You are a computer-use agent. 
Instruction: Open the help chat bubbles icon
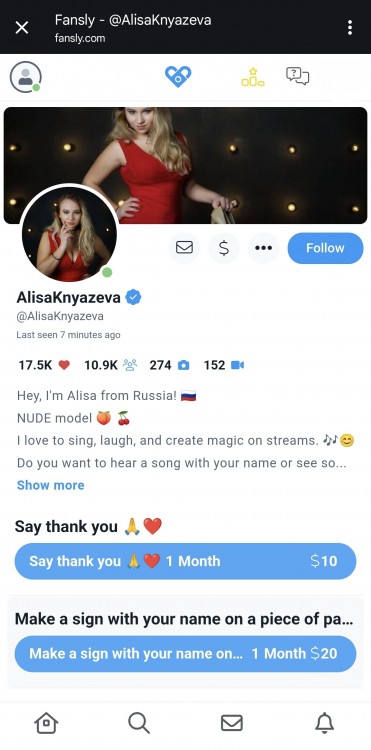[297, 76]
